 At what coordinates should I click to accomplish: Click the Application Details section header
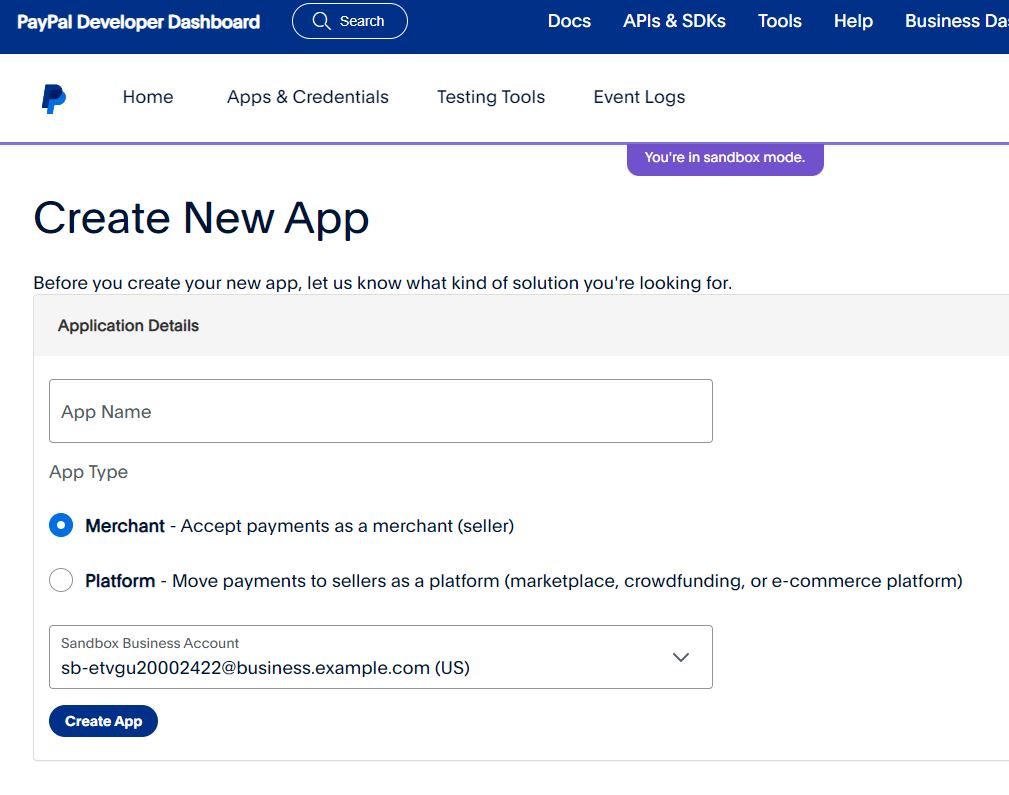coord(128,326)
